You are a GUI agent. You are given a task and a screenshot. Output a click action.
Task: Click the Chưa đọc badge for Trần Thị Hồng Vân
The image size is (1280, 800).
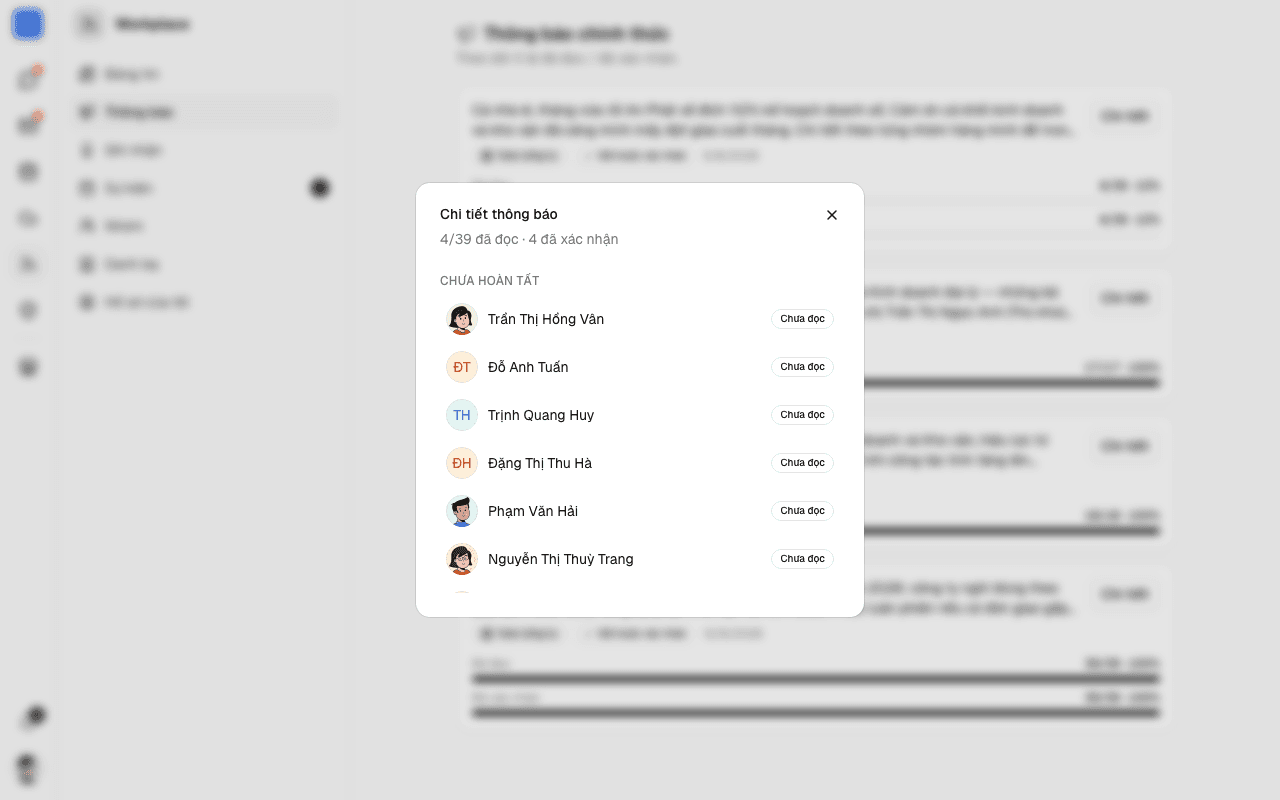click(802, 319)
